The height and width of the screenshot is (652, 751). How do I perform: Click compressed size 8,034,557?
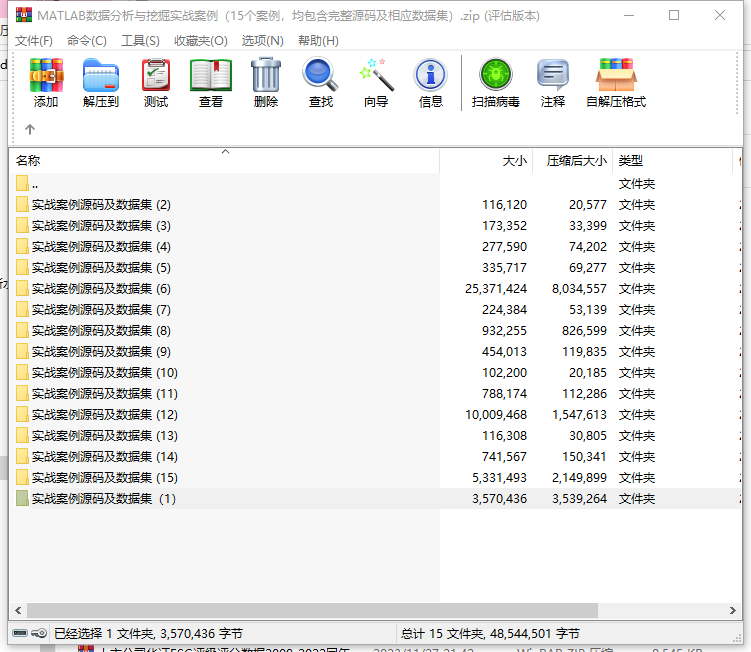click(579, 288)
